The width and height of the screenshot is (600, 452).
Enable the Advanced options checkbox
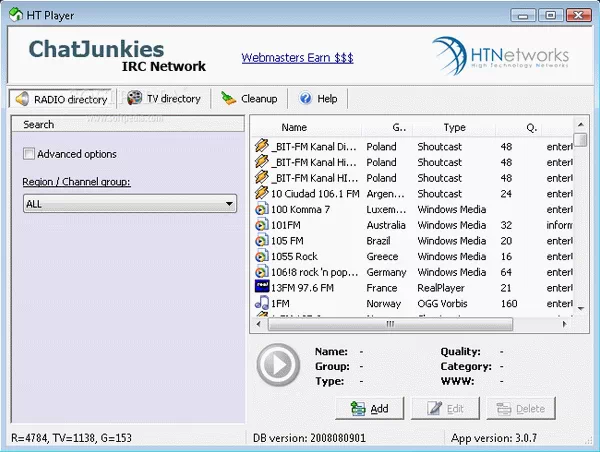pyautogui.click(x=29, y=154)
